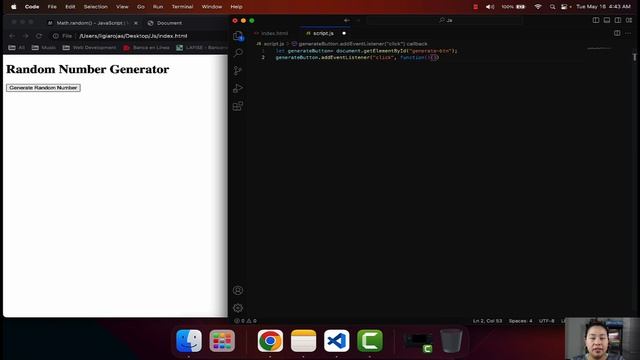Click code line 2 in the editor

click(357, 58)
